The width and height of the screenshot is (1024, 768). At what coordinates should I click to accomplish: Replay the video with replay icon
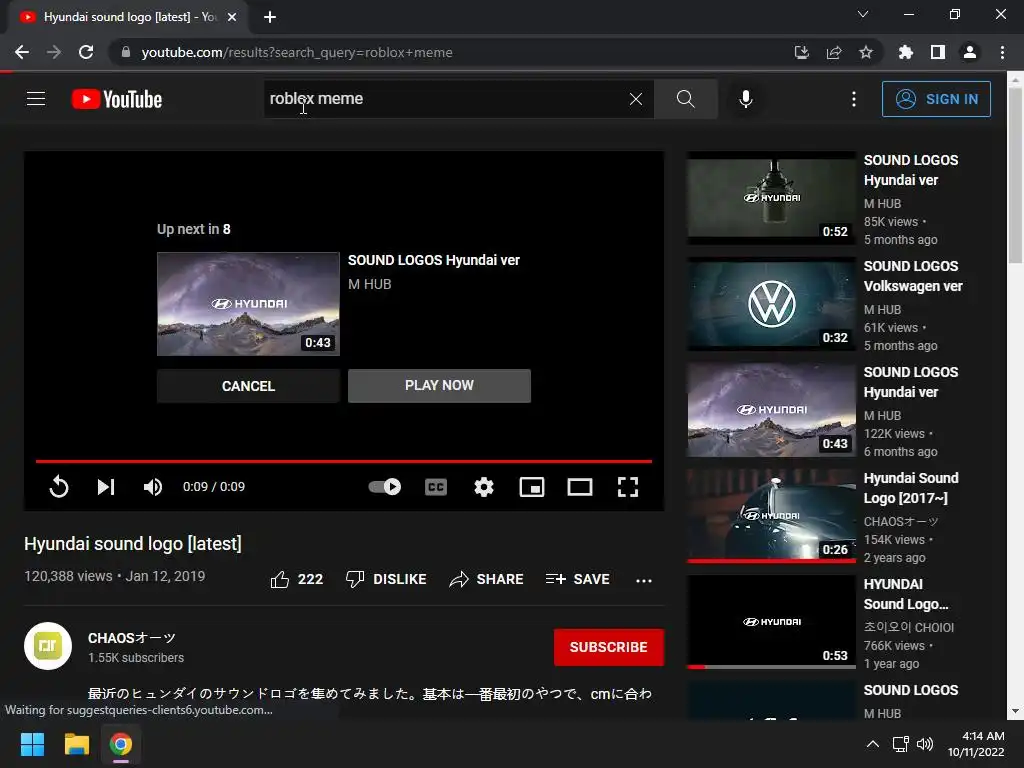point(59,487)
